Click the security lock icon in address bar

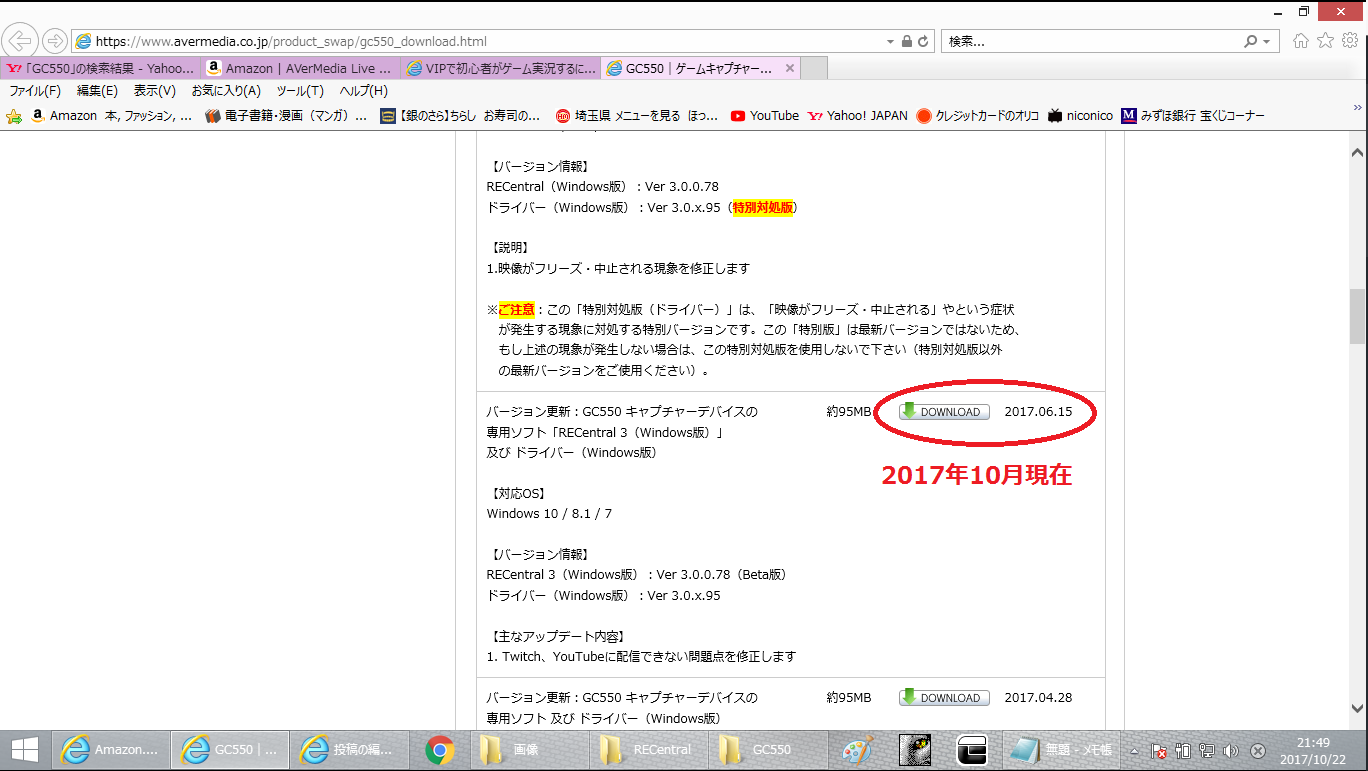907,42
